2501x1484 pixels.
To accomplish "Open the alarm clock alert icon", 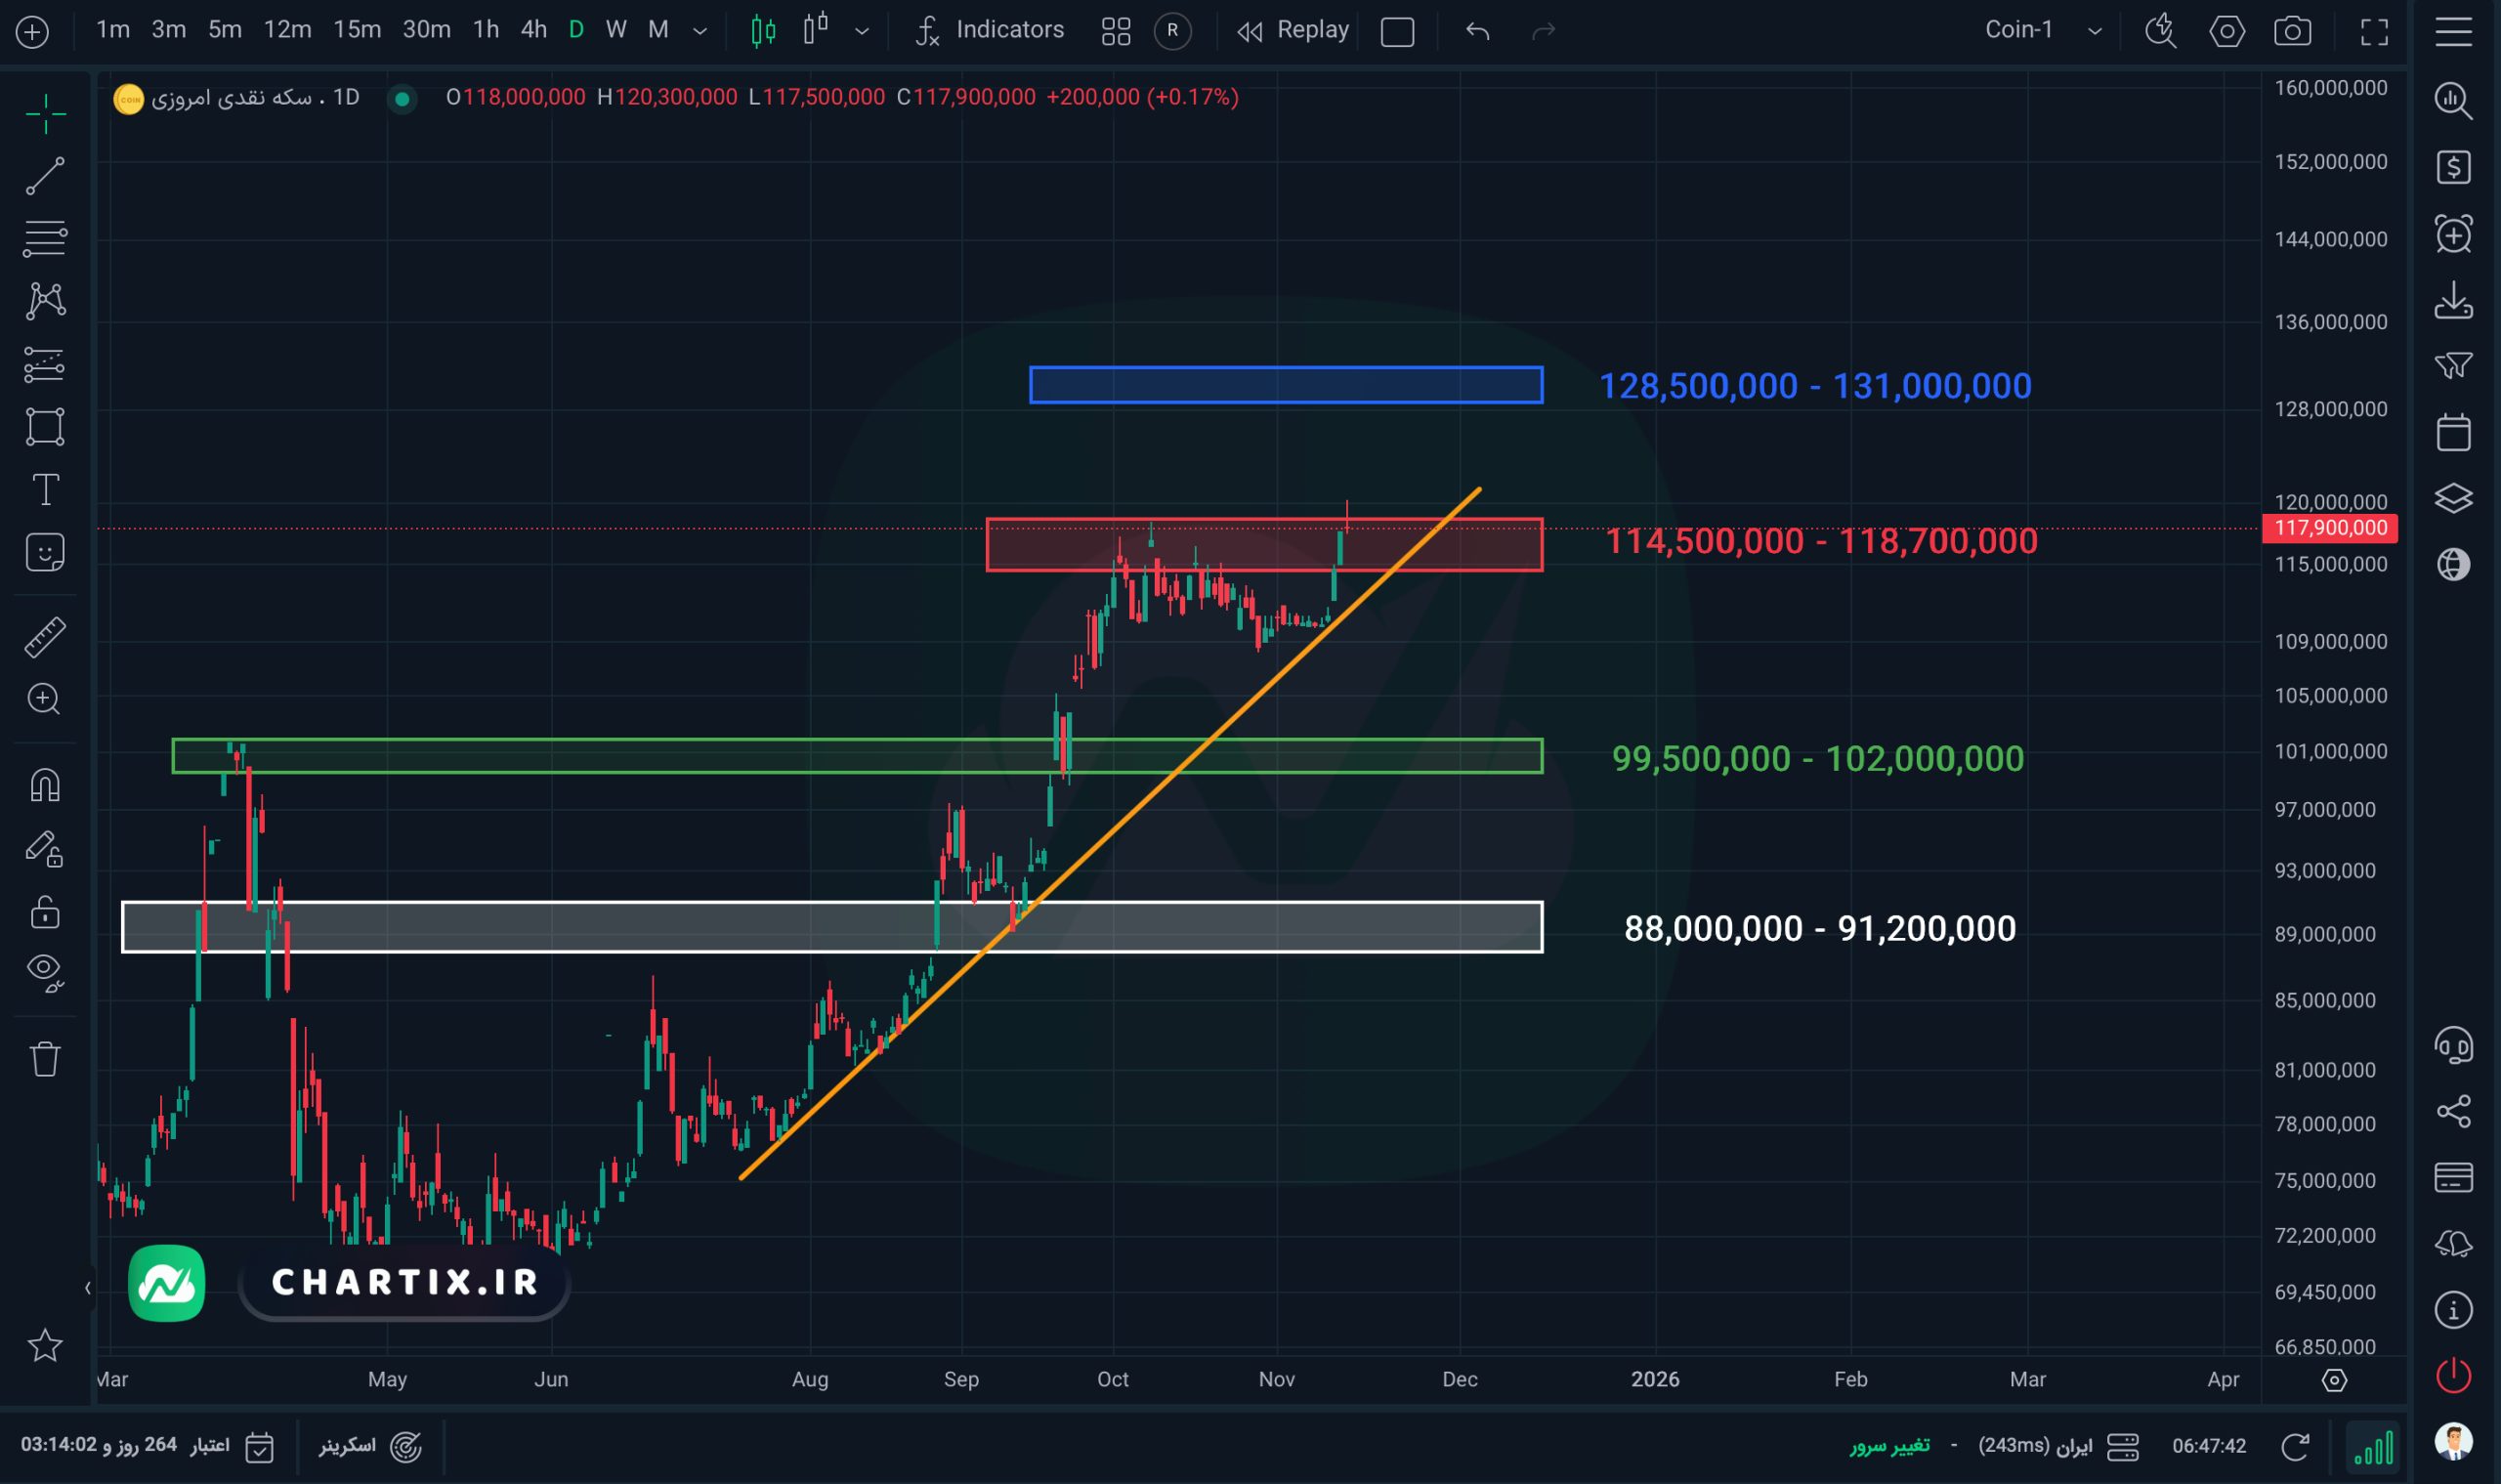I will 2453,234.
